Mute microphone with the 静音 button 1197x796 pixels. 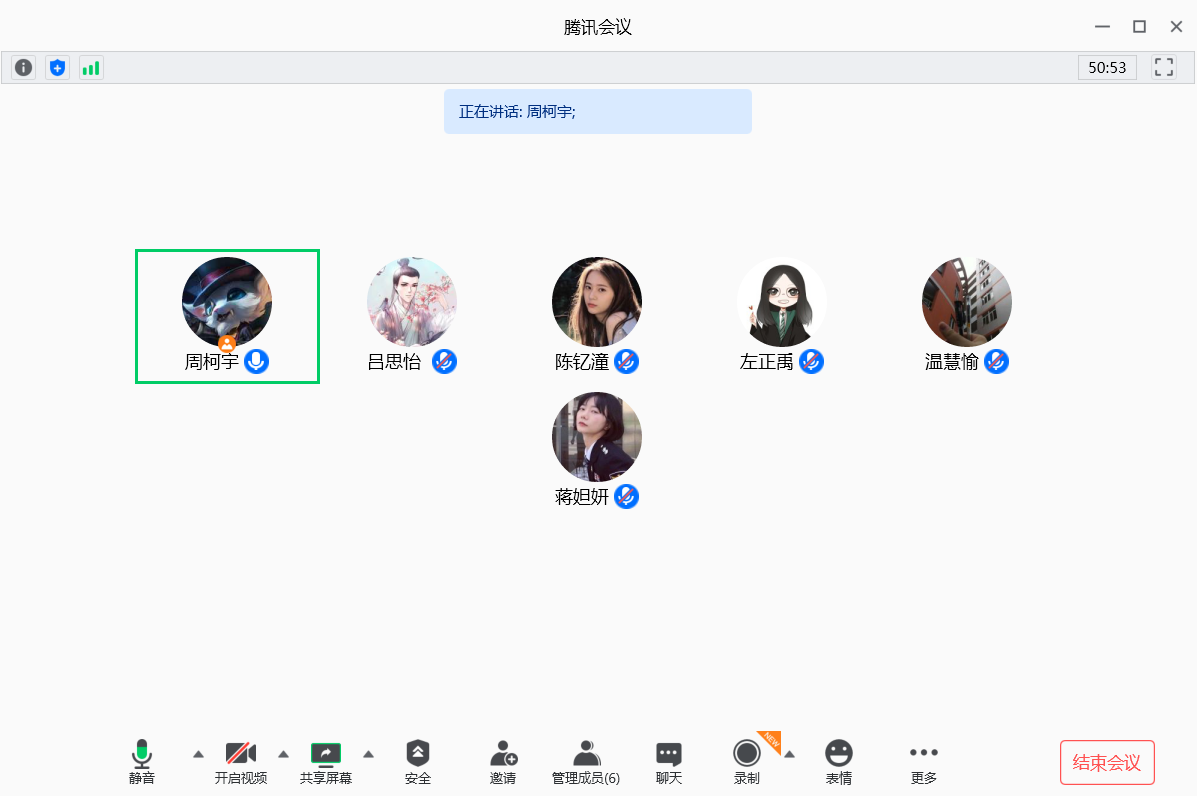(x=142, y=762)
